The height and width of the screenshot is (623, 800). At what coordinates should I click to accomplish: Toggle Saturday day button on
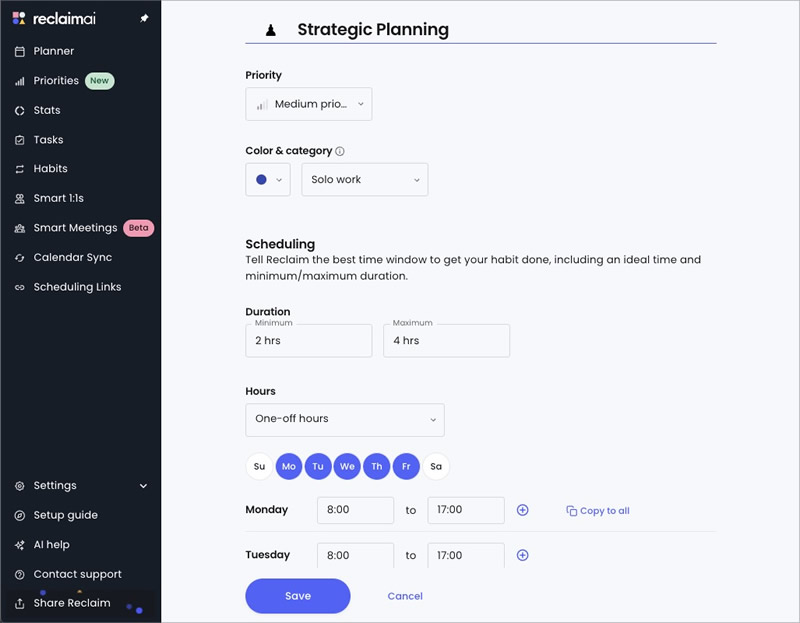(x=436, y=466)
